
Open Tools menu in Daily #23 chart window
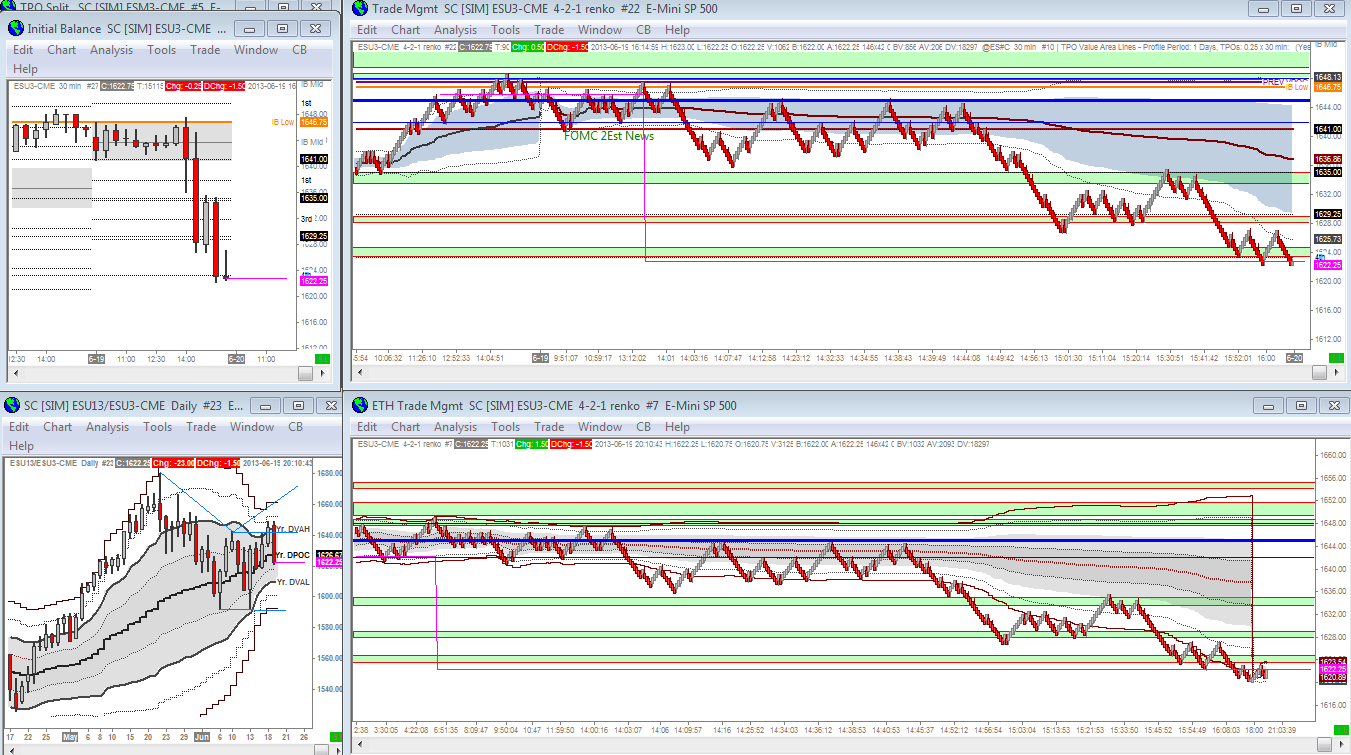tap(157, 427)
